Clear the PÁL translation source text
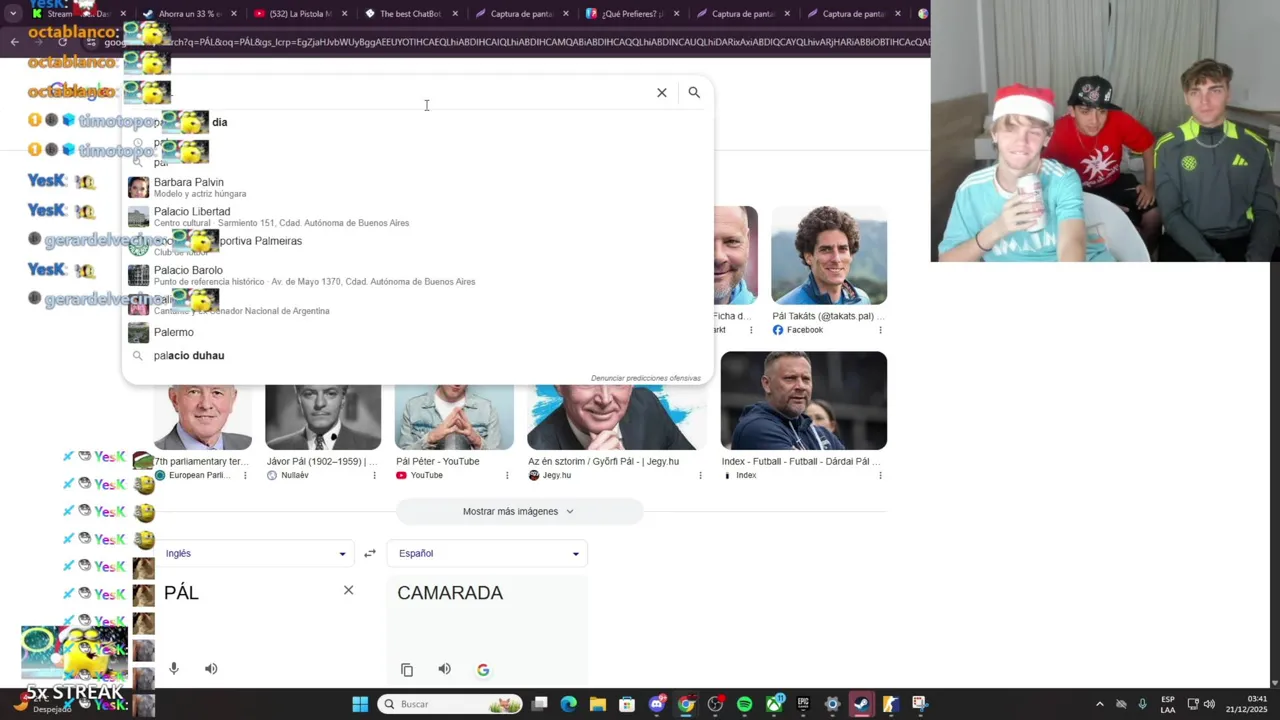Screen dimensions: 1280x720 click(x=348, y=590)
